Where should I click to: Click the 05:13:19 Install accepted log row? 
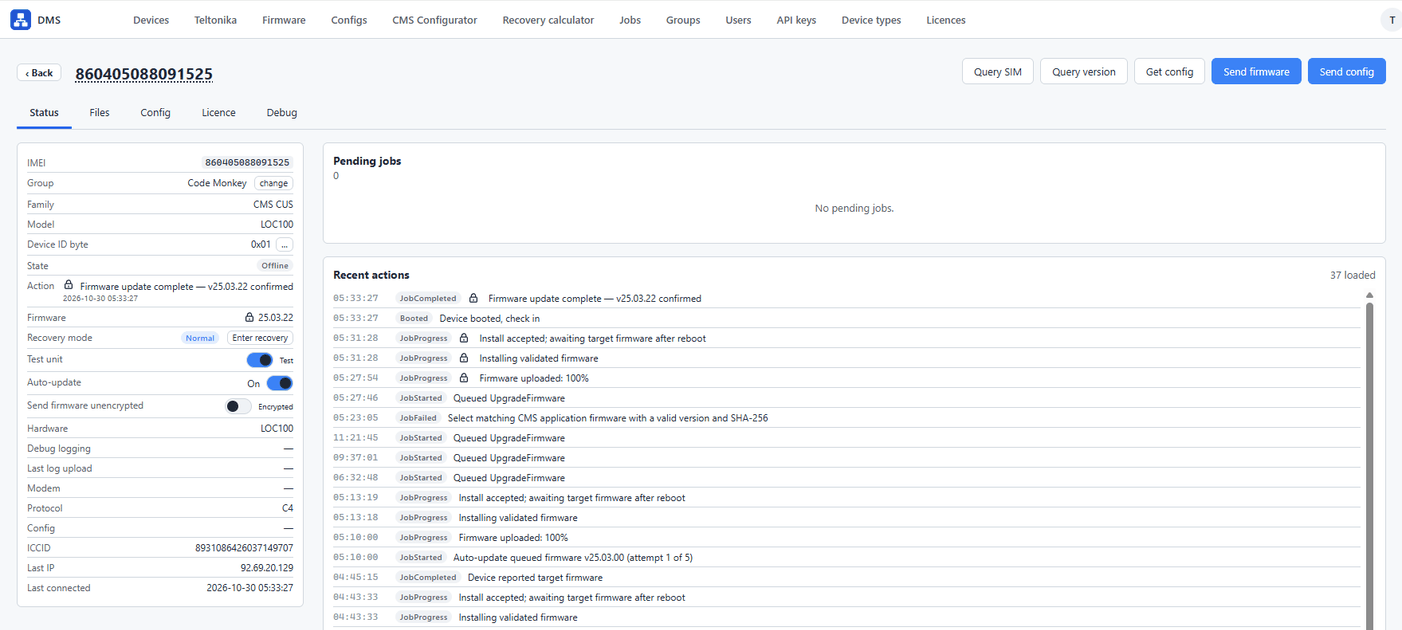click(846, 498)
